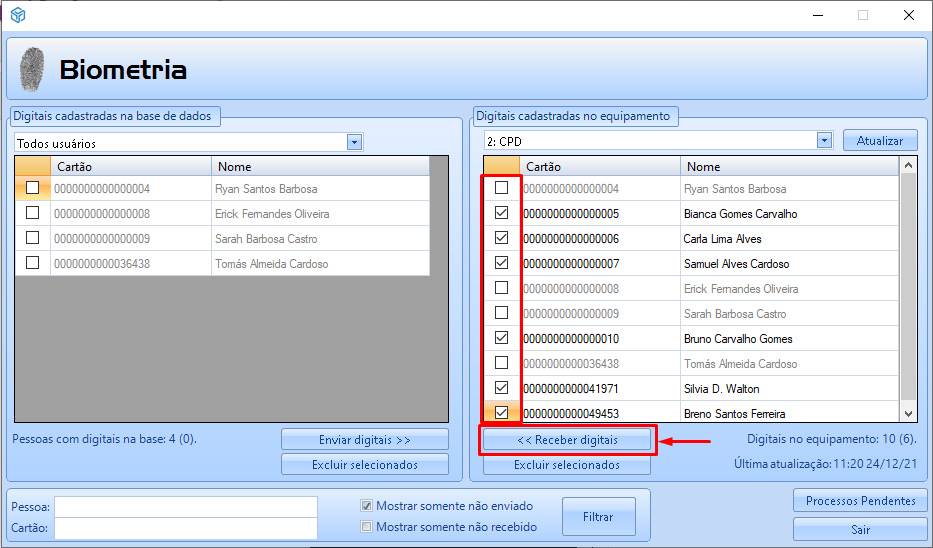The width and height of the screenshot is (933, 548).
Task: Uncheck Bianca Gomes Carvalho in equipment list
Action: 502,213
